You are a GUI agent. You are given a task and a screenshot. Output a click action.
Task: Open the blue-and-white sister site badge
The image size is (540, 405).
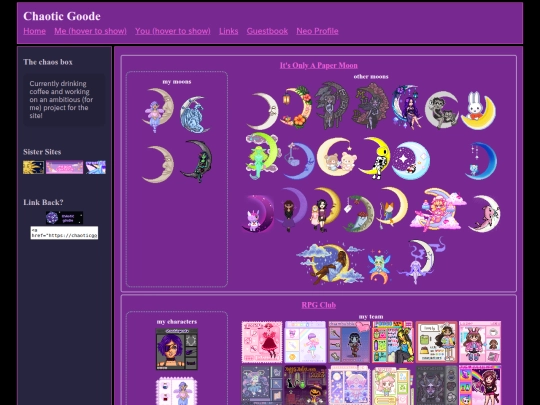[95, 167]
